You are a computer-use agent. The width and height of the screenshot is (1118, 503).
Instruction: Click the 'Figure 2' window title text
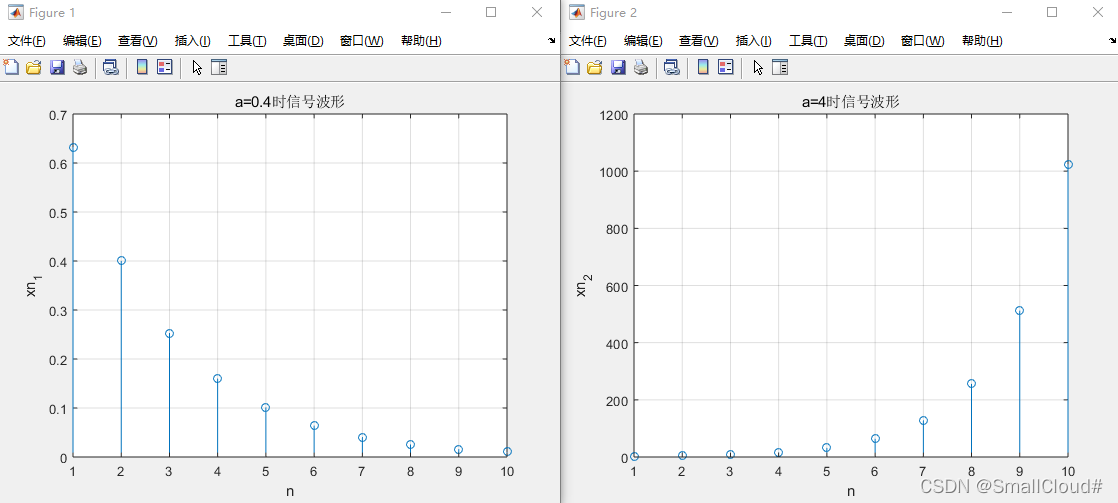coord(613,13)
